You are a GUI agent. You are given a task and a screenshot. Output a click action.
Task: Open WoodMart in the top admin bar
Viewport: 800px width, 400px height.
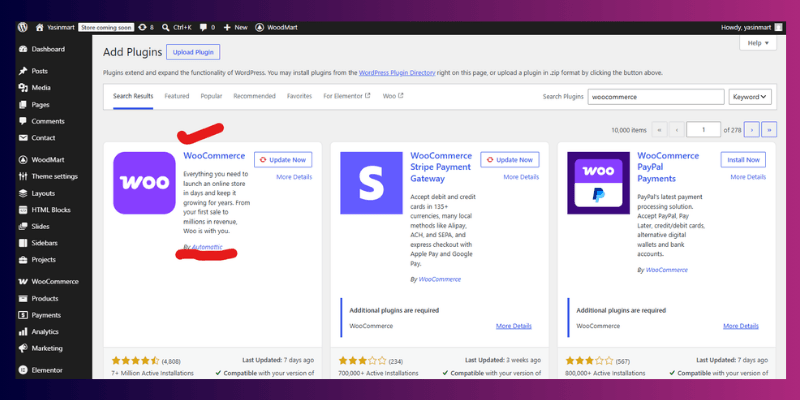click(x=276, y=28)
